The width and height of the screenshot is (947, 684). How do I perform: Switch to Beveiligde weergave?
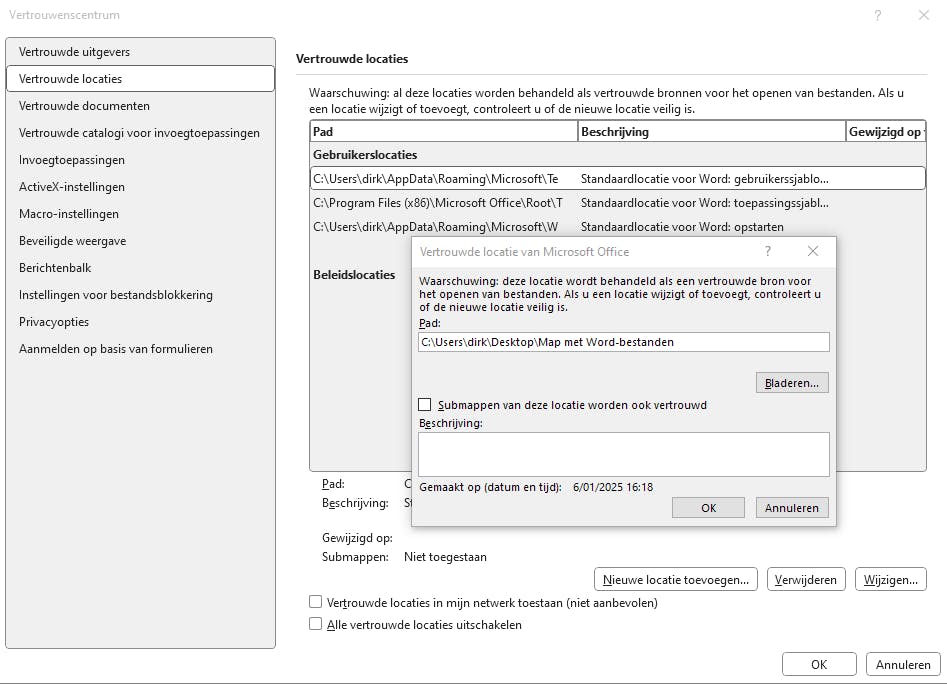[x=140, y=241]
